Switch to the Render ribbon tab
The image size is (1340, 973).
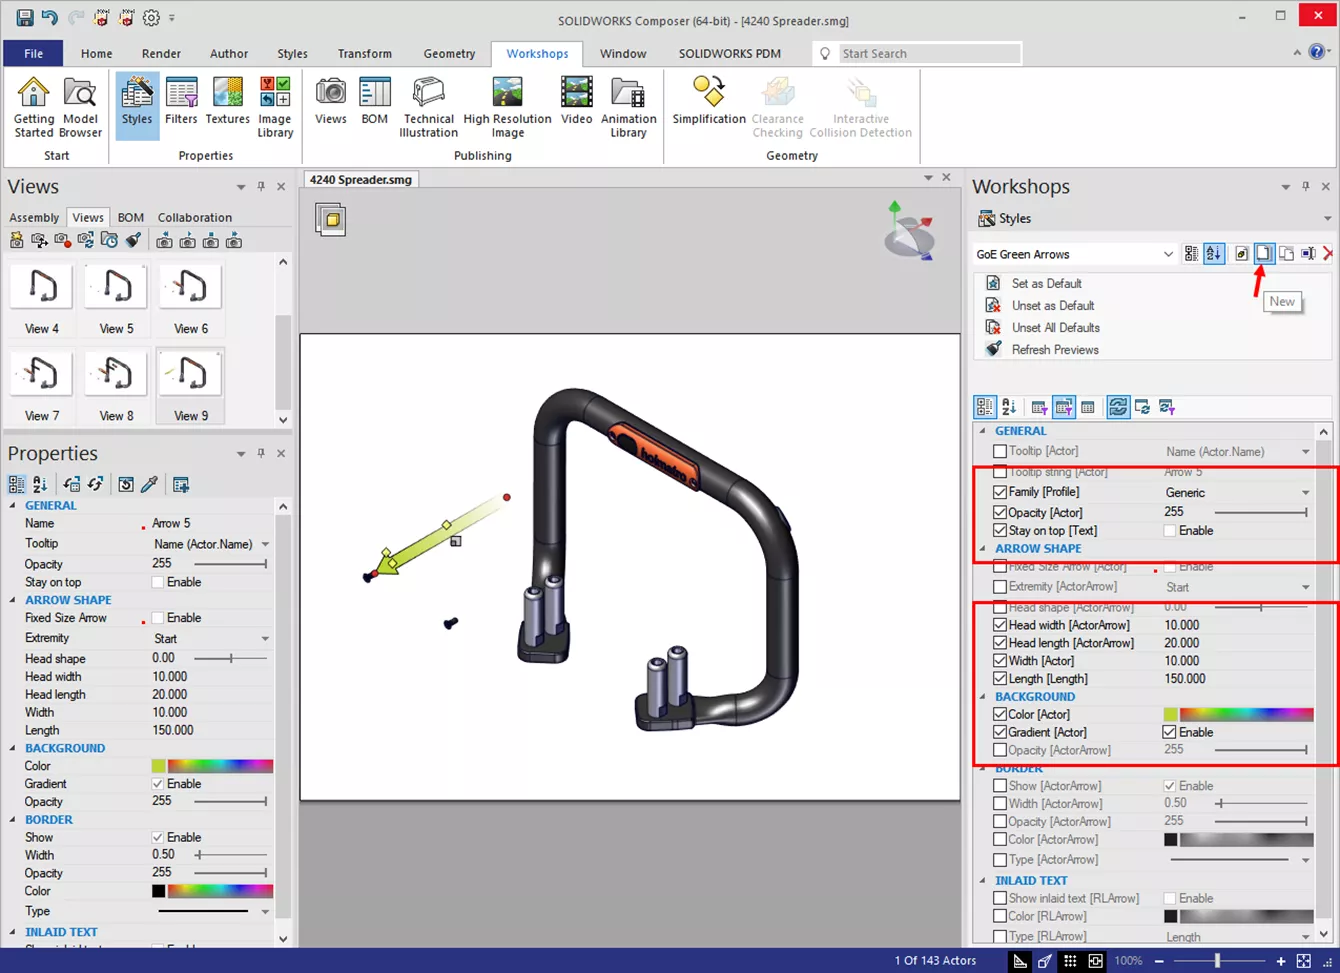[x=161, y=53]
